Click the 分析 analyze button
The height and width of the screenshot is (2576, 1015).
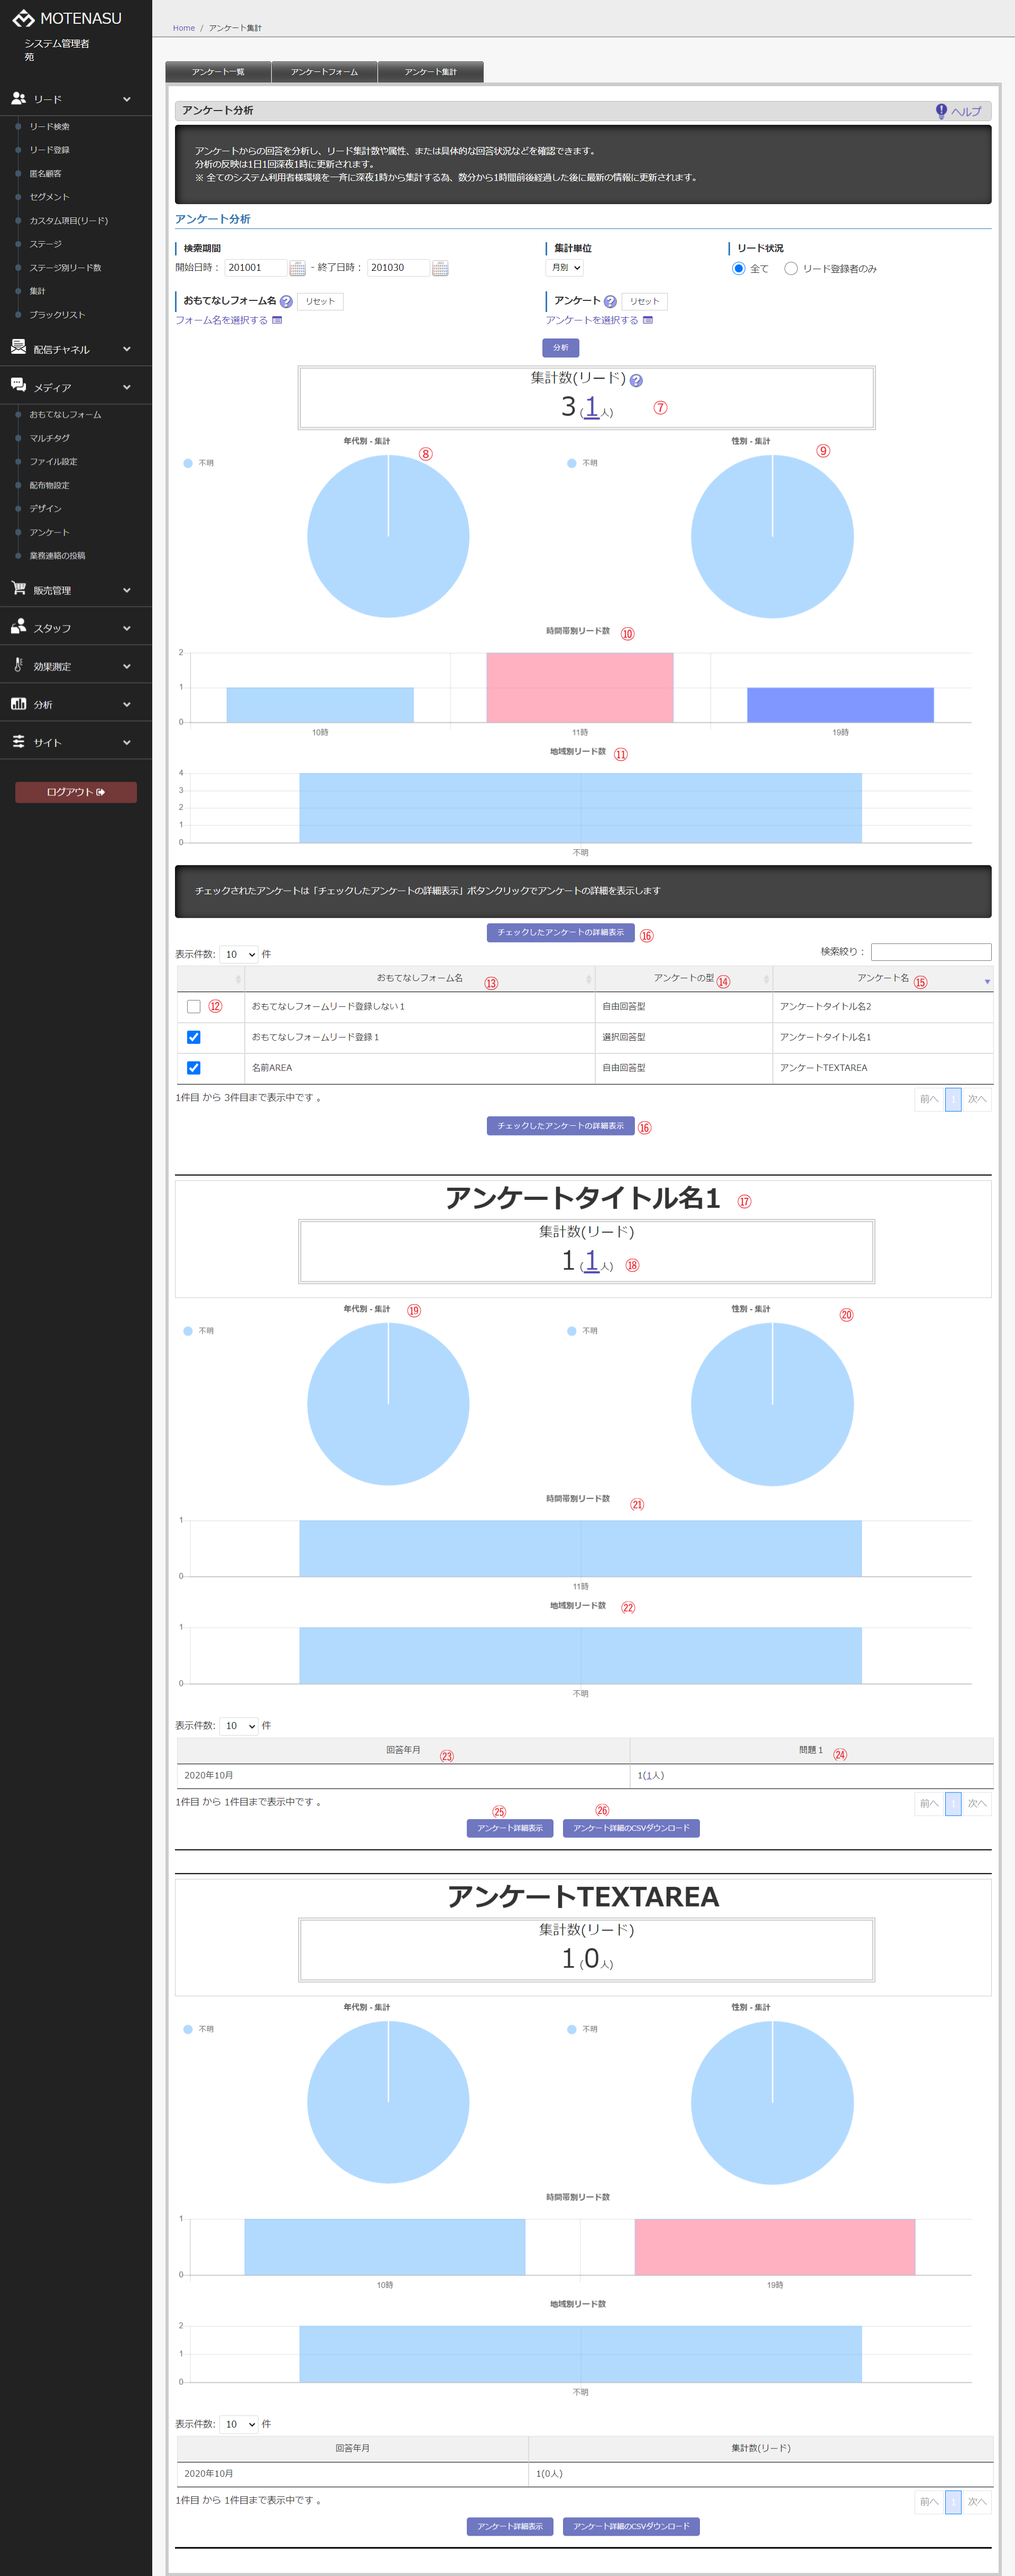coord(560,347)
